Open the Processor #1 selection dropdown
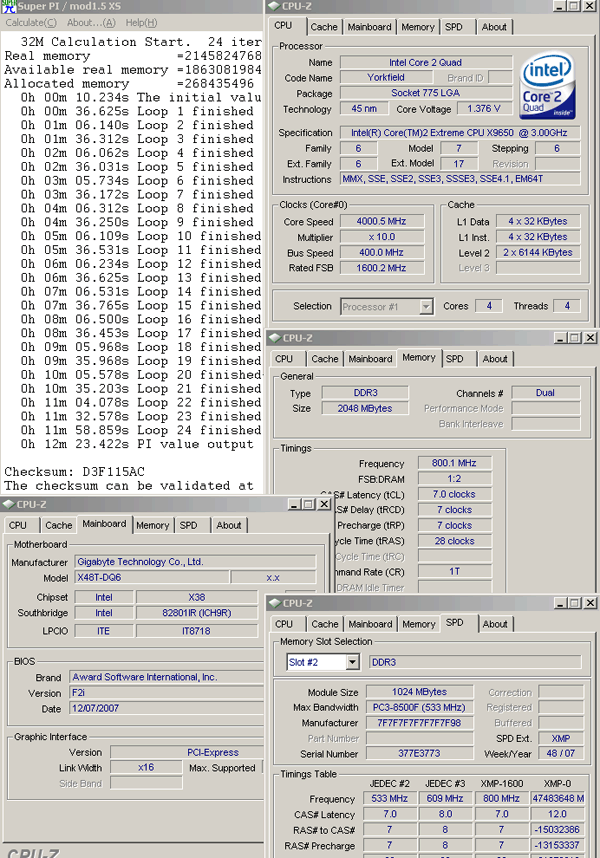The height and width of the screenshot is (858, 600). [x=427, y=307]
